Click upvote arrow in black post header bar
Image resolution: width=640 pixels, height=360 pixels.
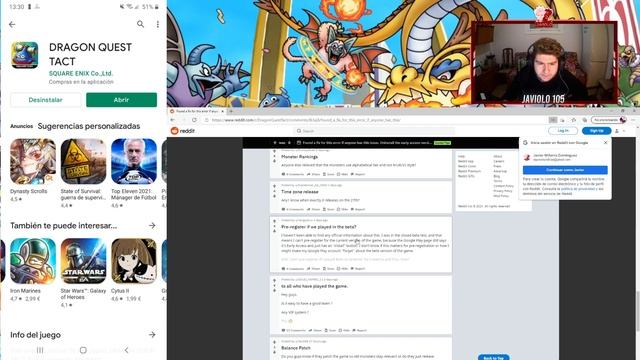pyautogui.click(x=275, y=143)
